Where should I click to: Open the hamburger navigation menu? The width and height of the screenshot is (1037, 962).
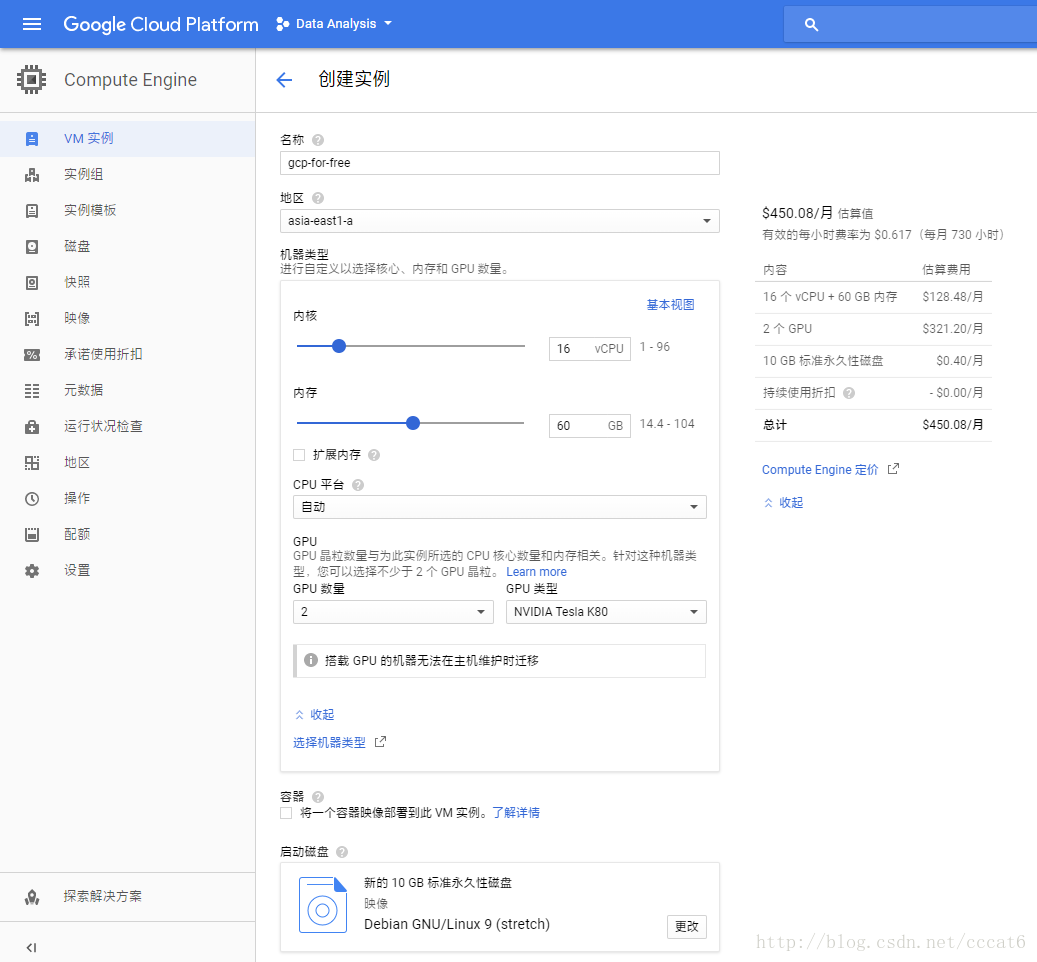pyautogui.click(x=32, y=24)
